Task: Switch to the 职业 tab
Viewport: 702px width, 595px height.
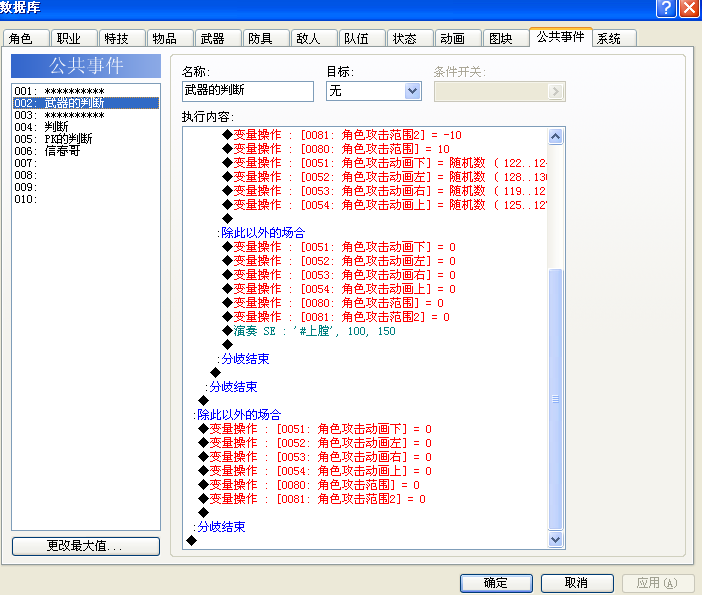Action: pyautogui.click(x=74, y=39)
